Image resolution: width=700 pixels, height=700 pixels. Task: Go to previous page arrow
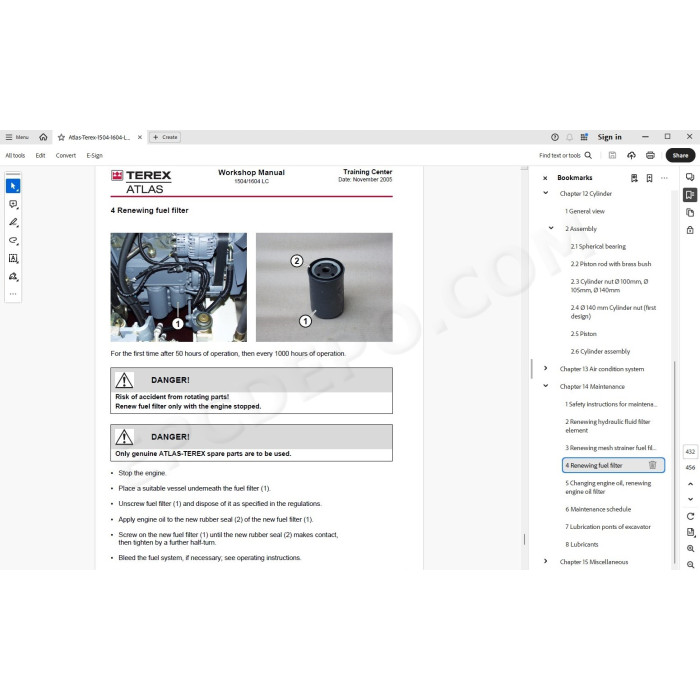[690, 484]
